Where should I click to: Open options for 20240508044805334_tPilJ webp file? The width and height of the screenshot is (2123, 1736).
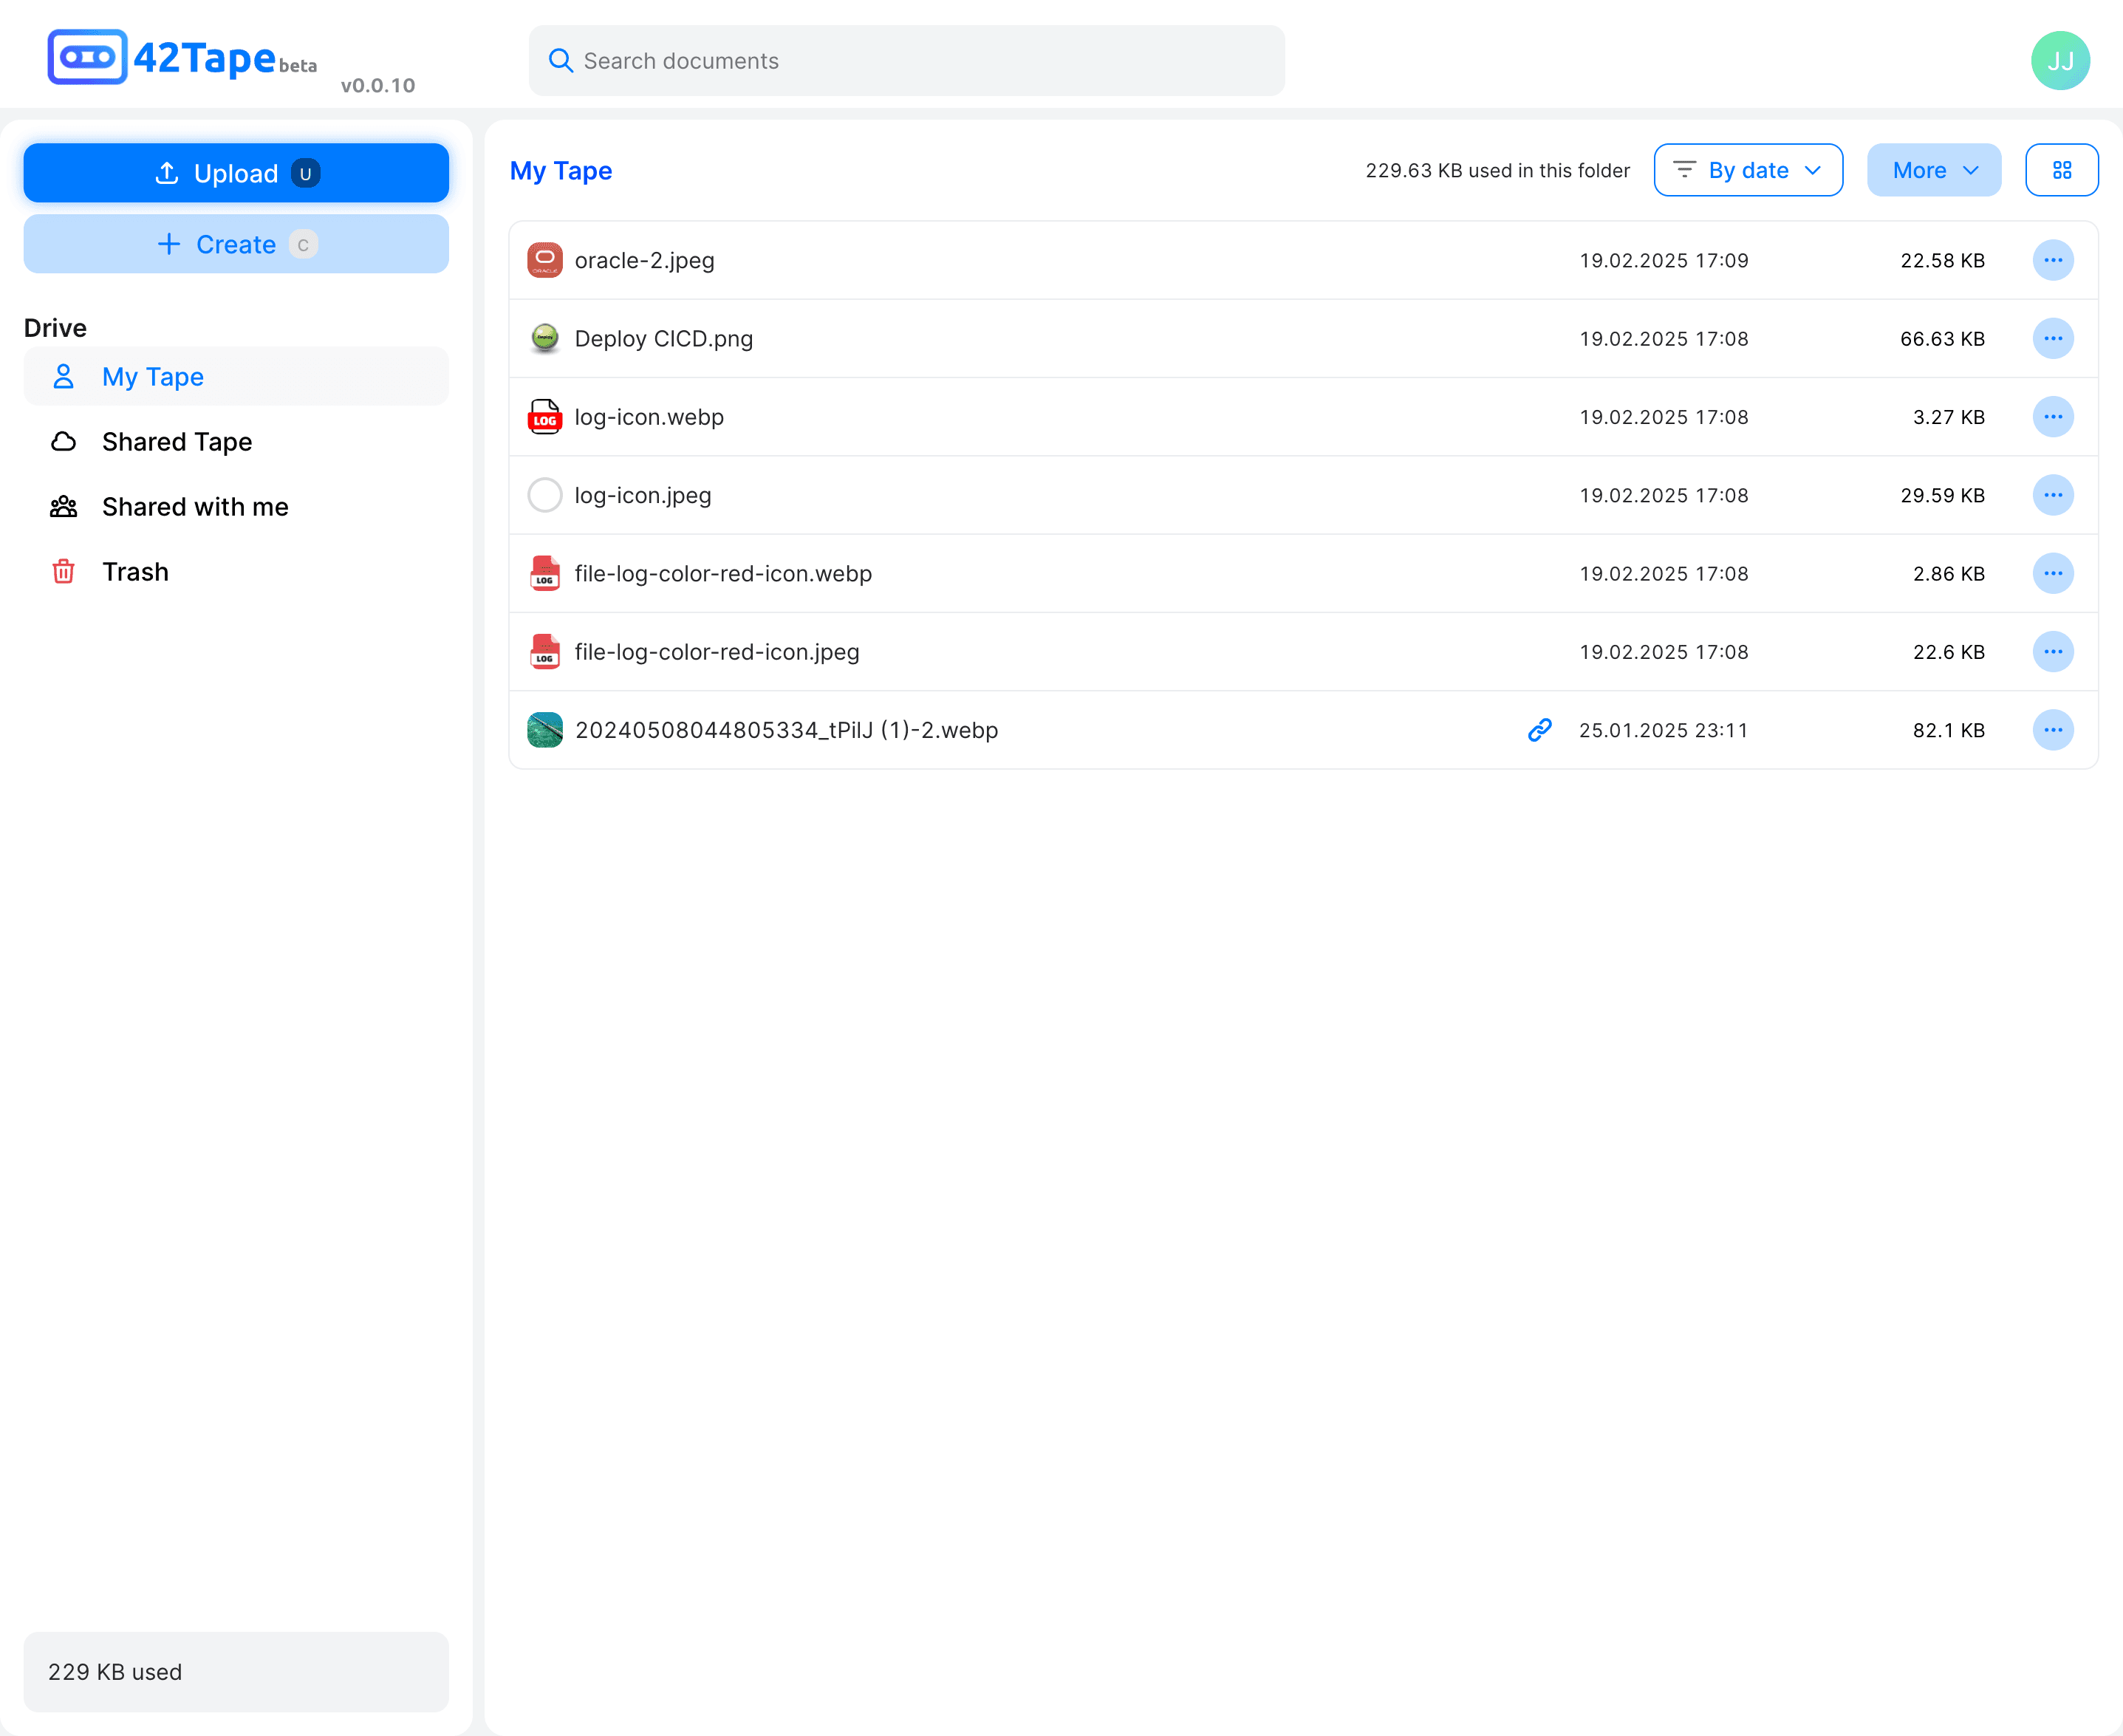pyautogui.click(x=2053, y=730)
